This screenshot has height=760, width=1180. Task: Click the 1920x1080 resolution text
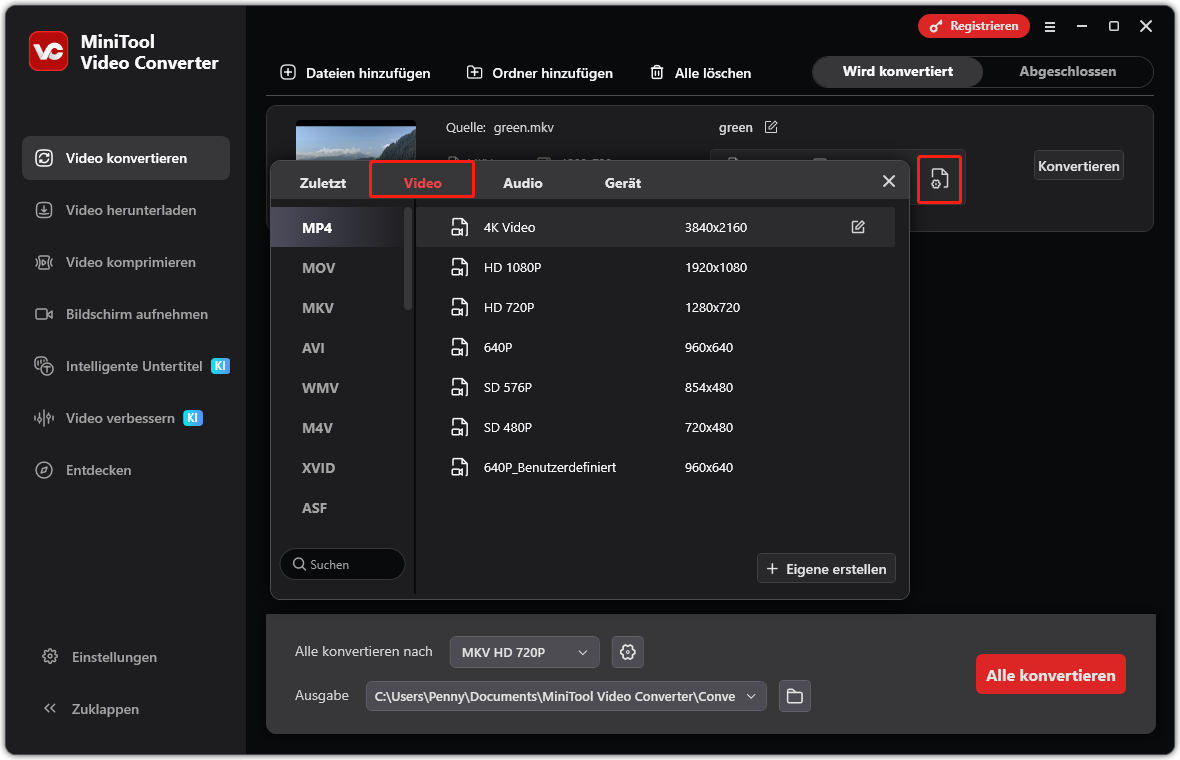716,267
